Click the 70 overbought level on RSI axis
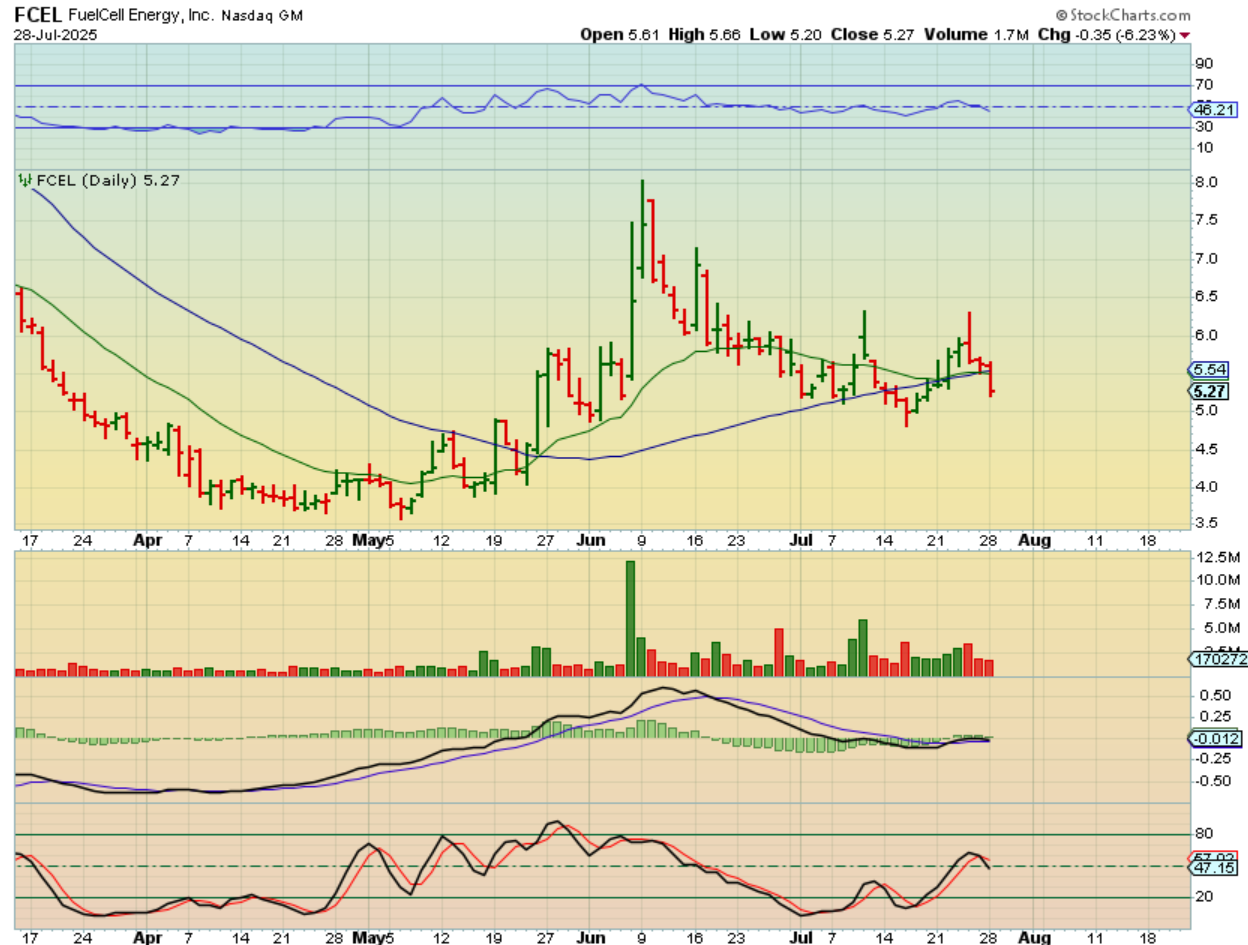Screen dimensions: 1248x945 tap(1204, 86)
